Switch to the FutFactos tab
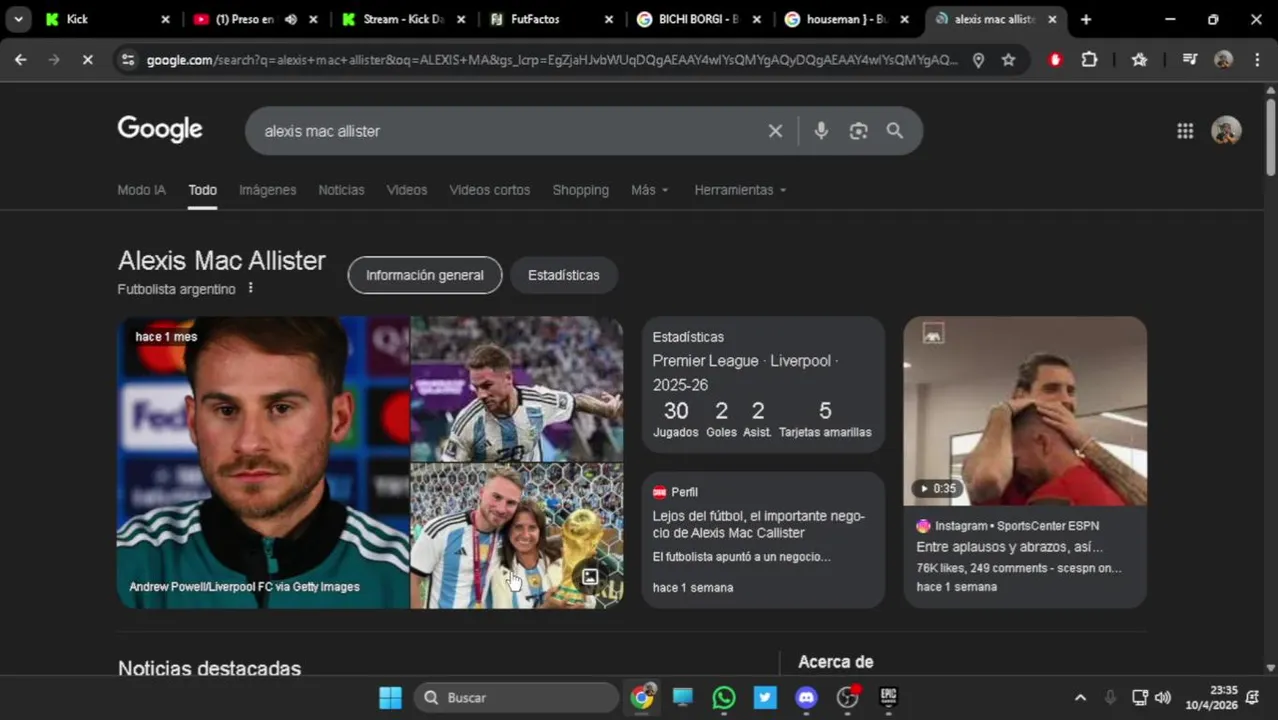 [550, 19]
